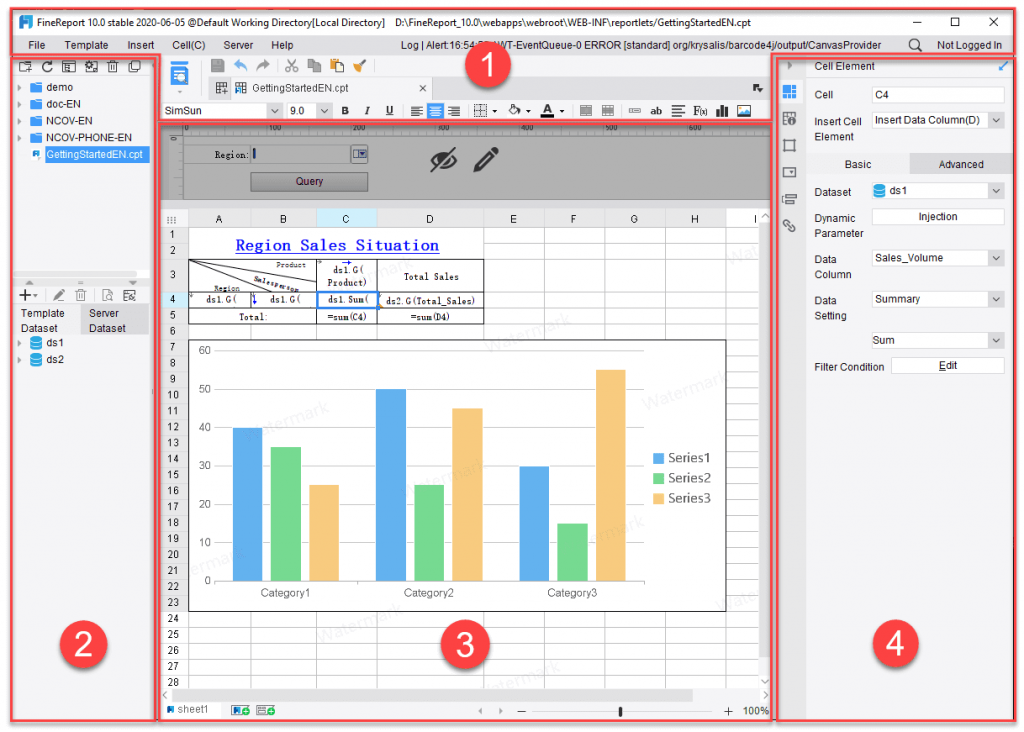Select the Cut scissors icon
The width and height of the screenshot is (1024, 732).
291,66
